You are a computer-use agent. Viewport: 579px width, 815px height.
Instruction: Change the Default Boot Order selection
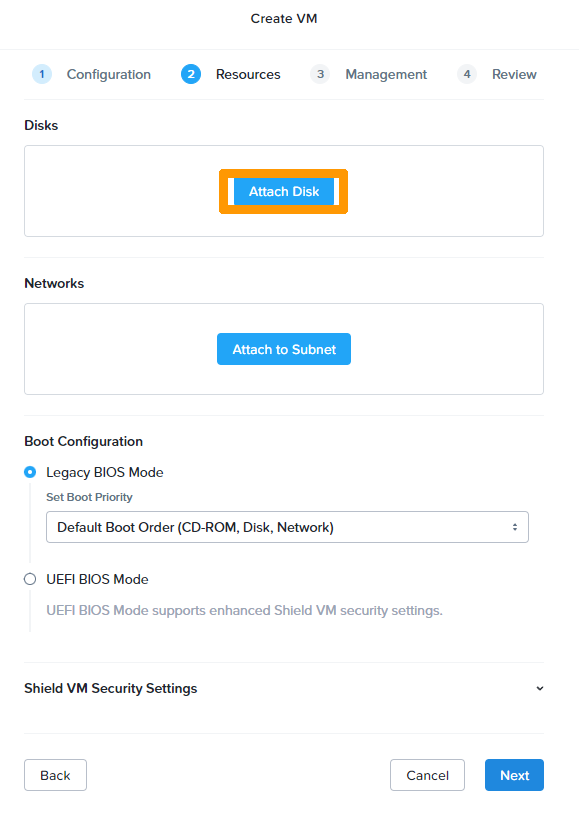click(x=287, y=527)
